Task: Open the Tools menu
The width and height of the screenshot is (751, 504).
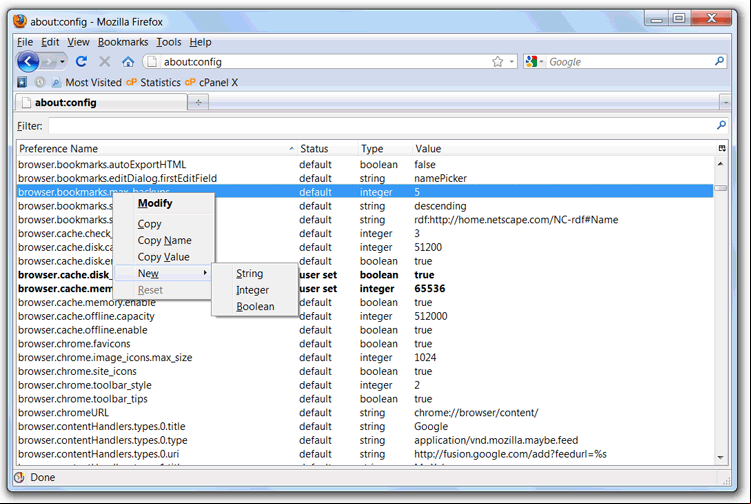Action: (169, 42)
